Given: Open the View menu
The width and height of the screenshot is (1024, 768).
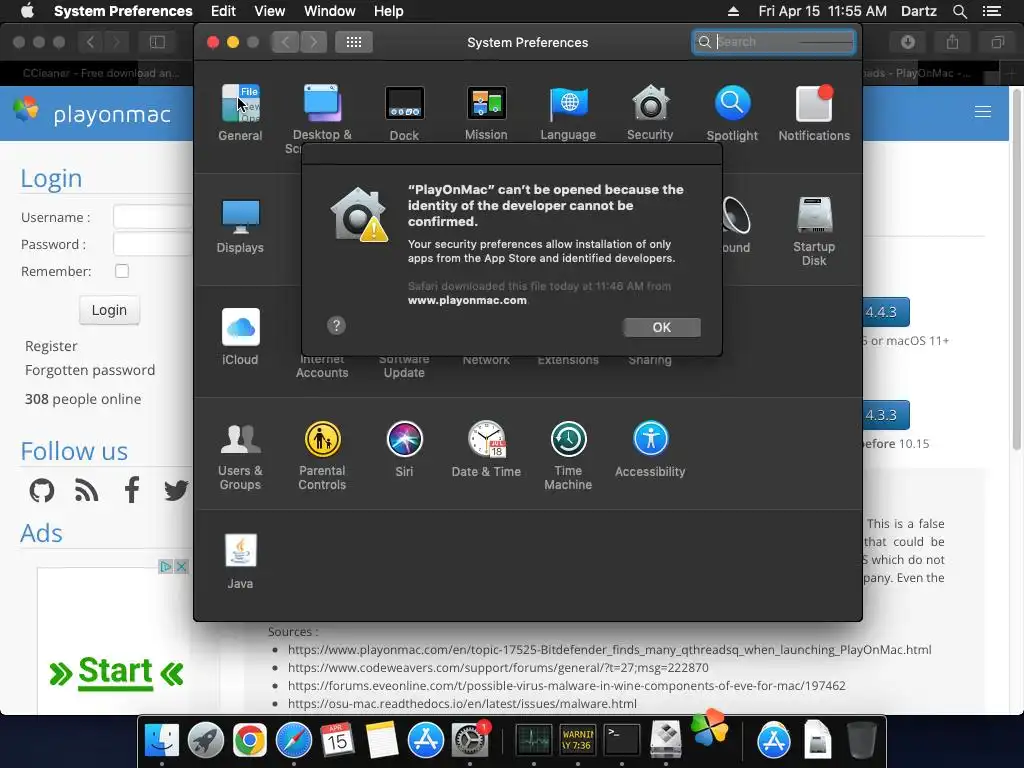Looking at the screenshot, I should point(270,11).
